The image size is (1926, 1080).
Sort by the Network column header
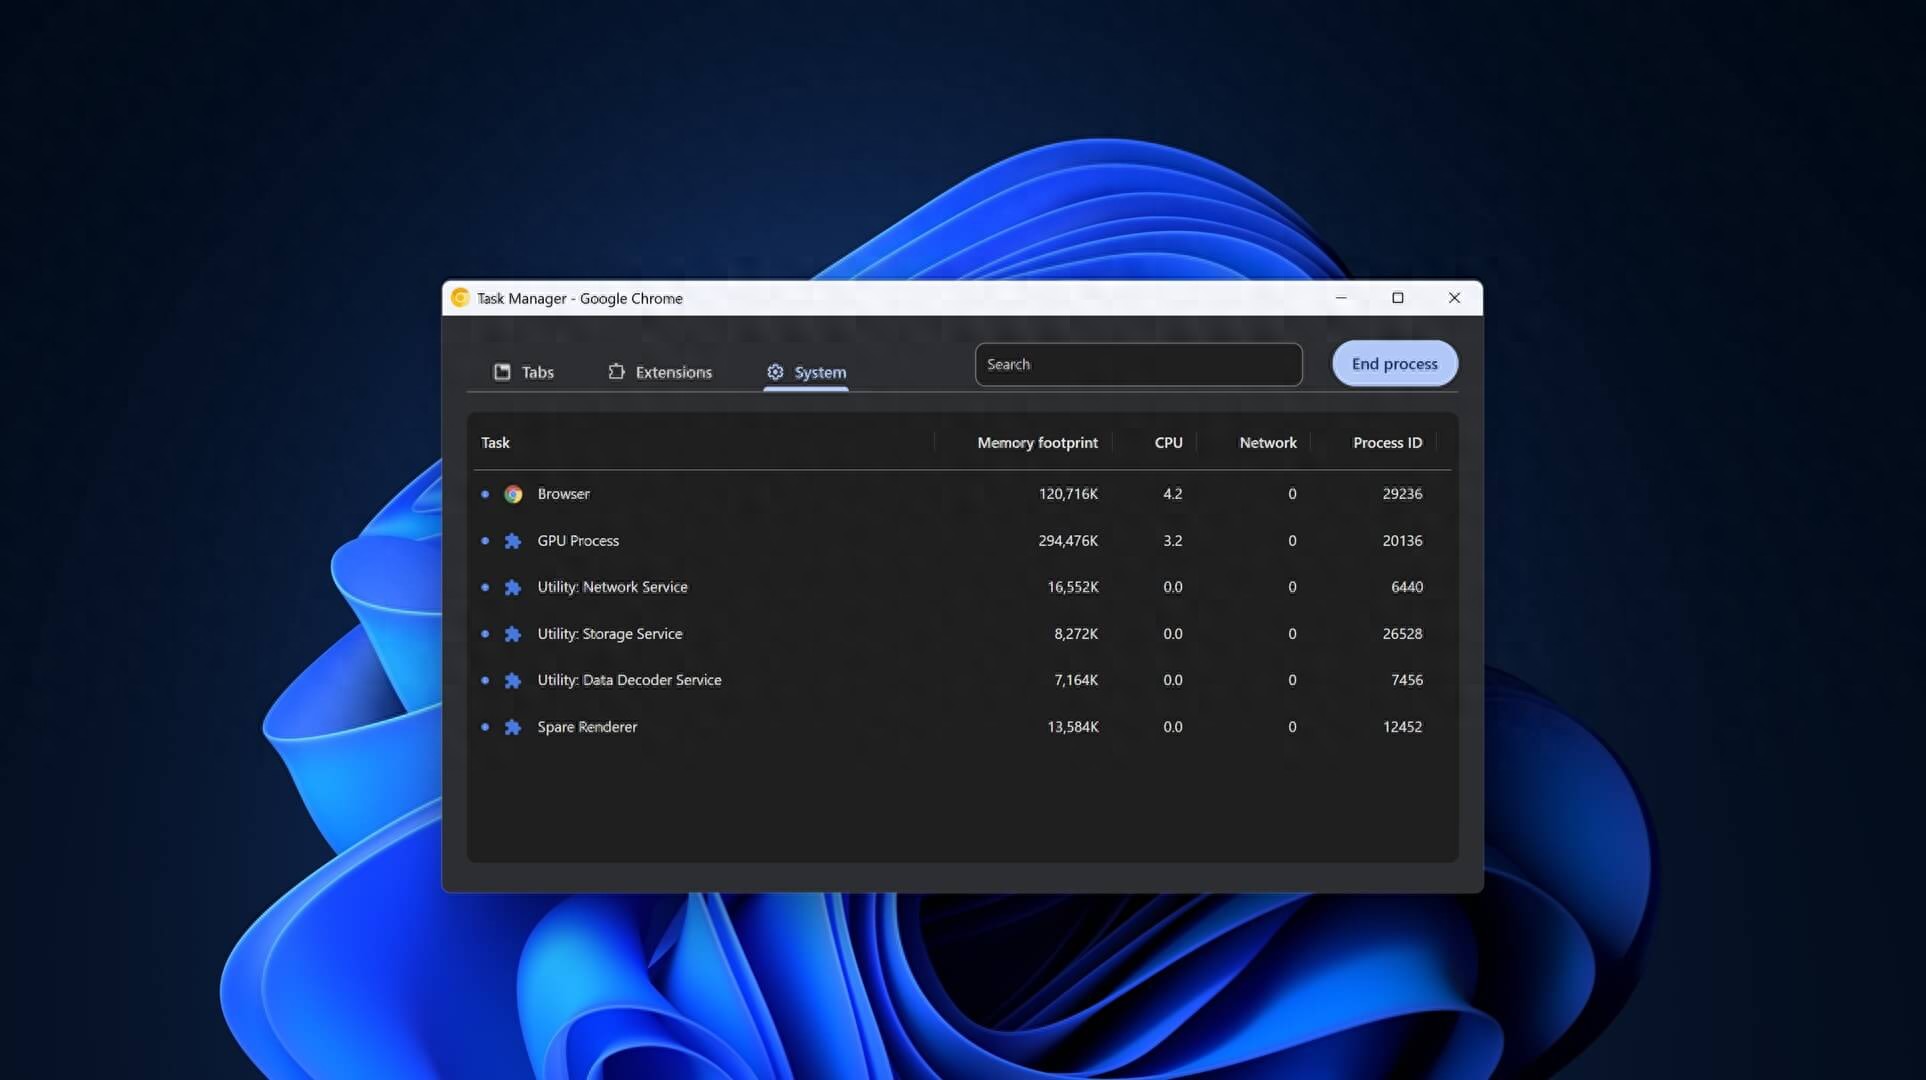click(x=1268, y=443)
